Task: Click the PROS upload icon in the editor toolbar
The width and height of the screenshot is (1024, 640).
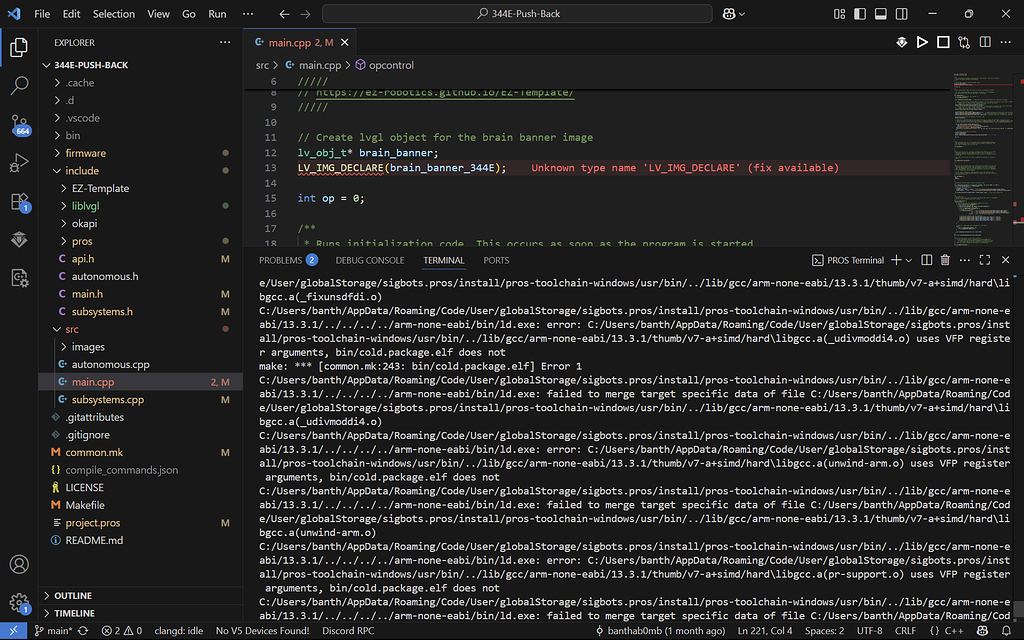Action: pyautogui.click(x=901, y=42)
